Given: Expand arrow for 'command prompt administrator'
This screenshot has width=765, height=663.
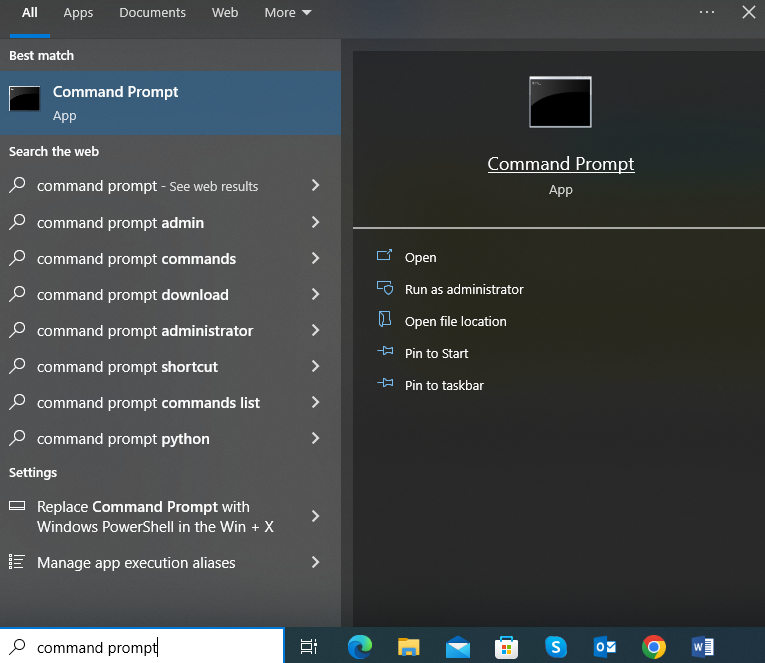Looking at the screenshot, I should 316,330.
